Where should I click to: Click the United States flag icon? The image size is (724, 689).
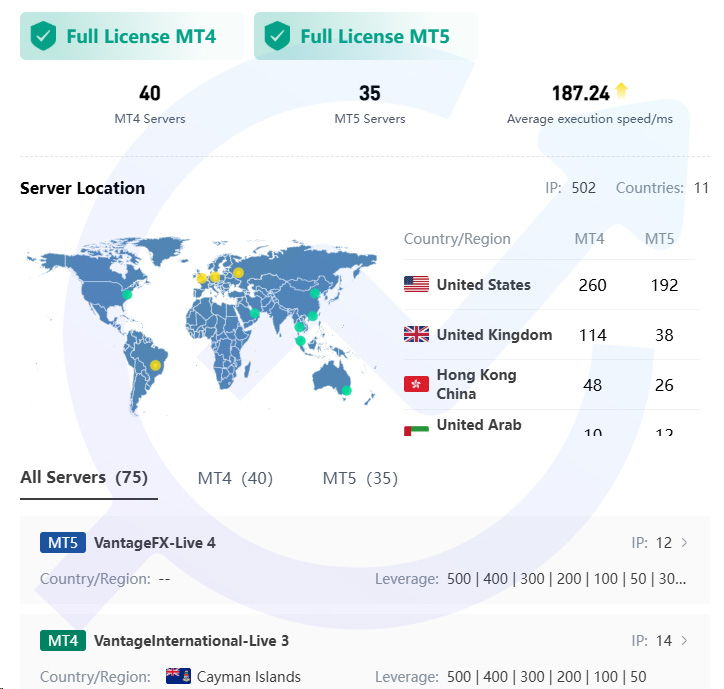[x=416, y=284]
